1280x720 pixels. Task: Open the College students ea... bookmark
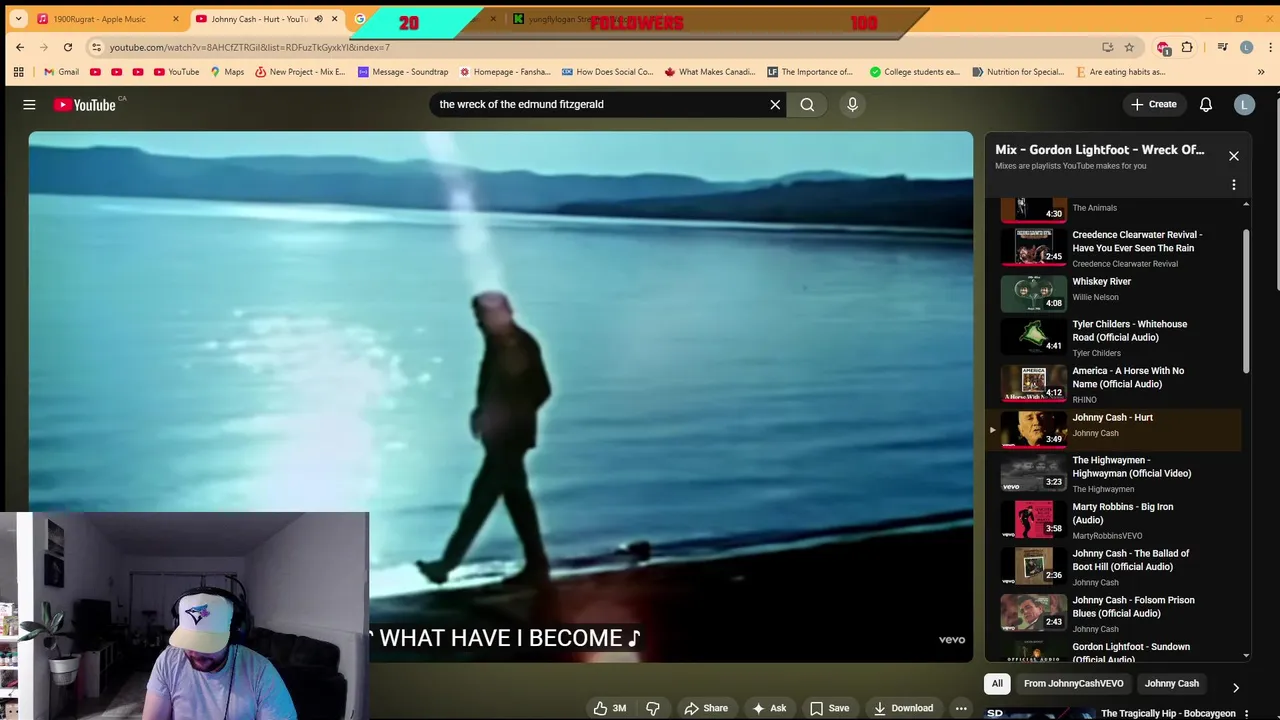pos(914,72)
